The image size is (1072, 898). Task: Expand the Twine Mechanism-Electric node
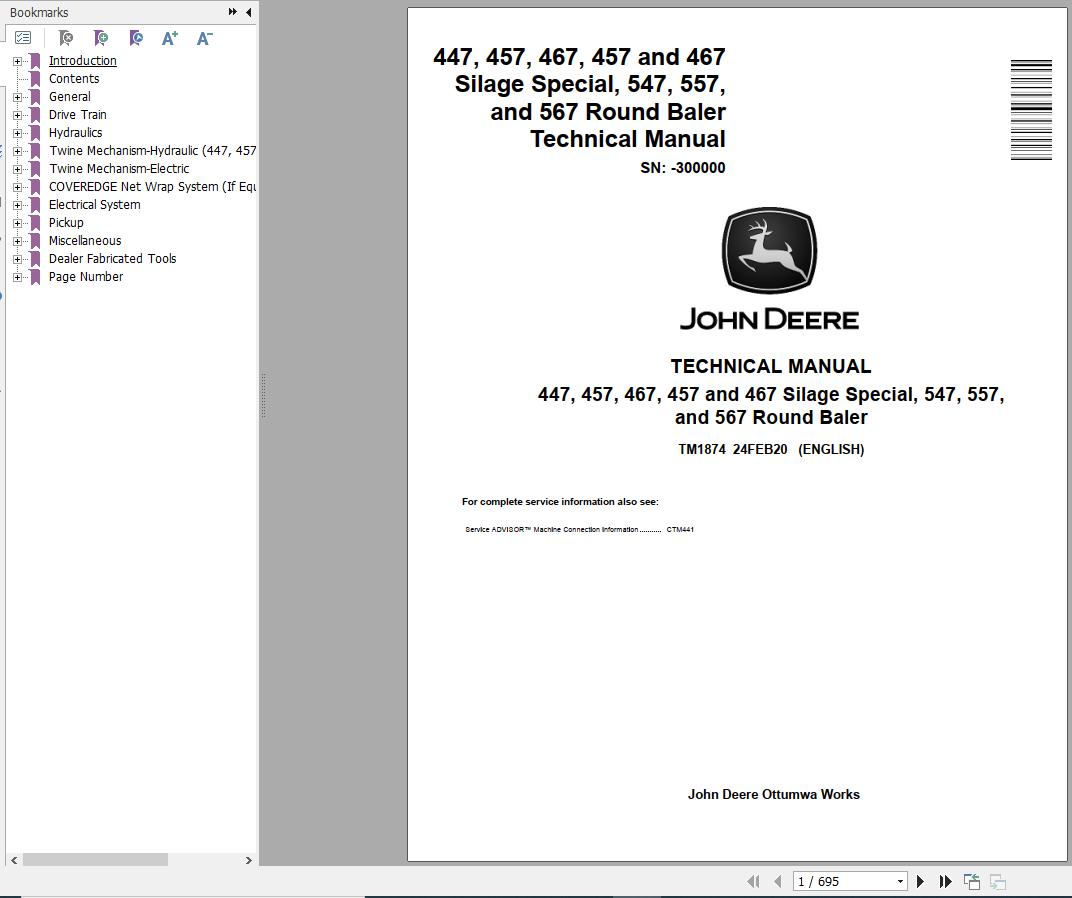pyautogui.click(x=17, y=170)
